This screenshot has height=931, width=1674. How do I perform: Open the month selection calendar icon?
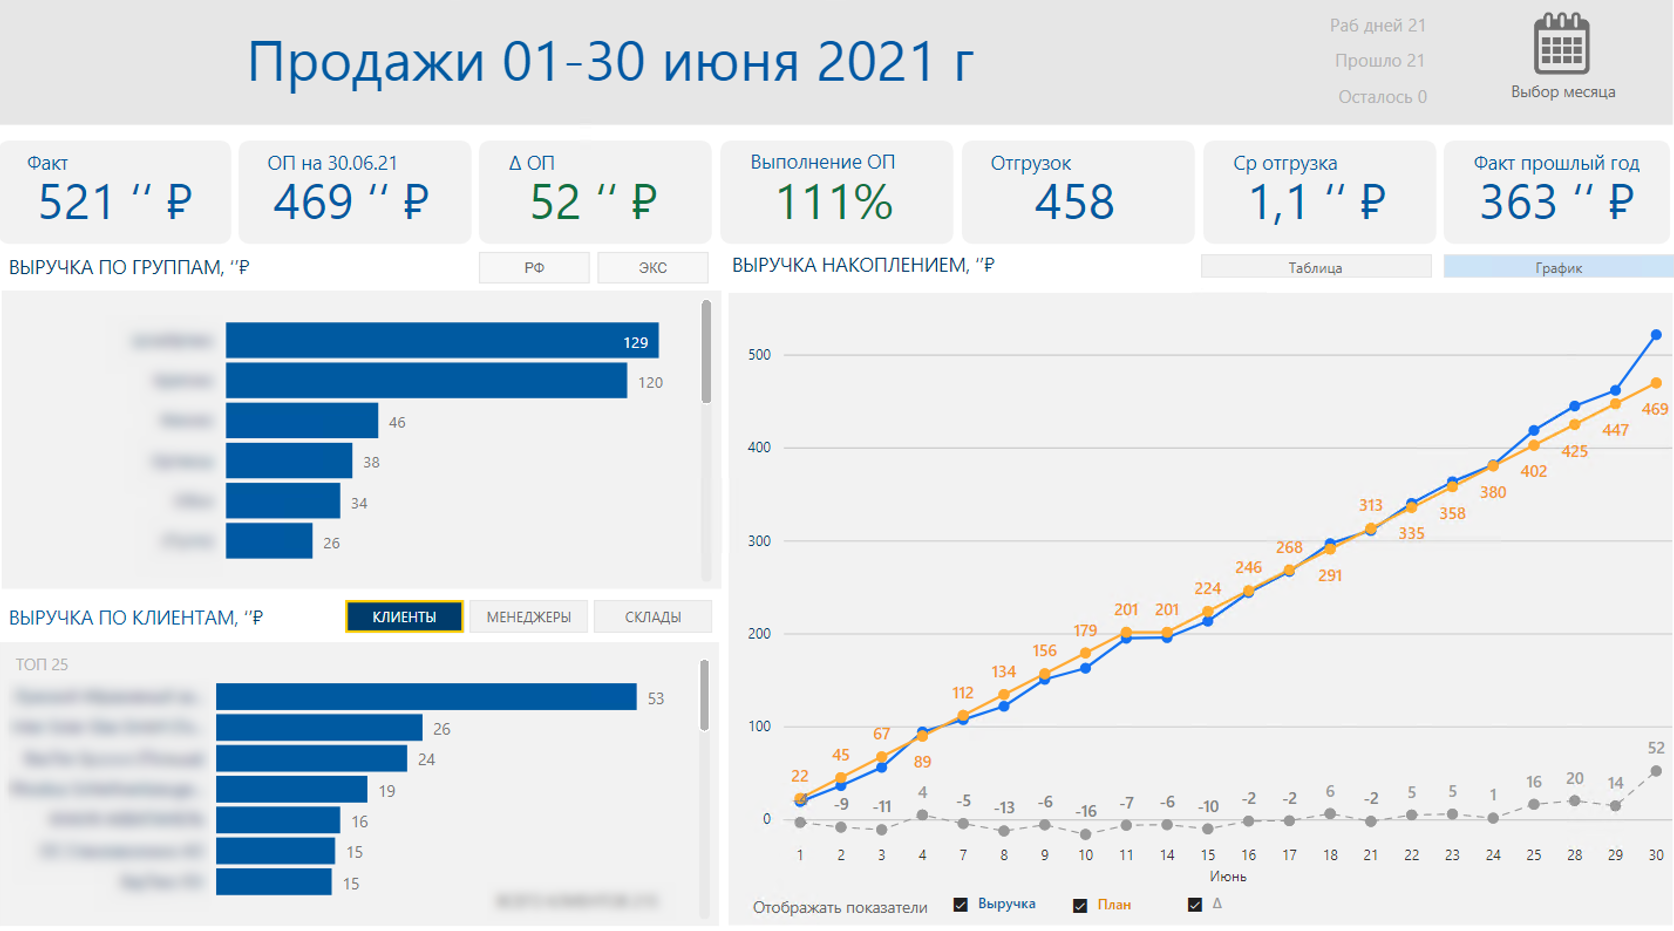point(1561,43)
